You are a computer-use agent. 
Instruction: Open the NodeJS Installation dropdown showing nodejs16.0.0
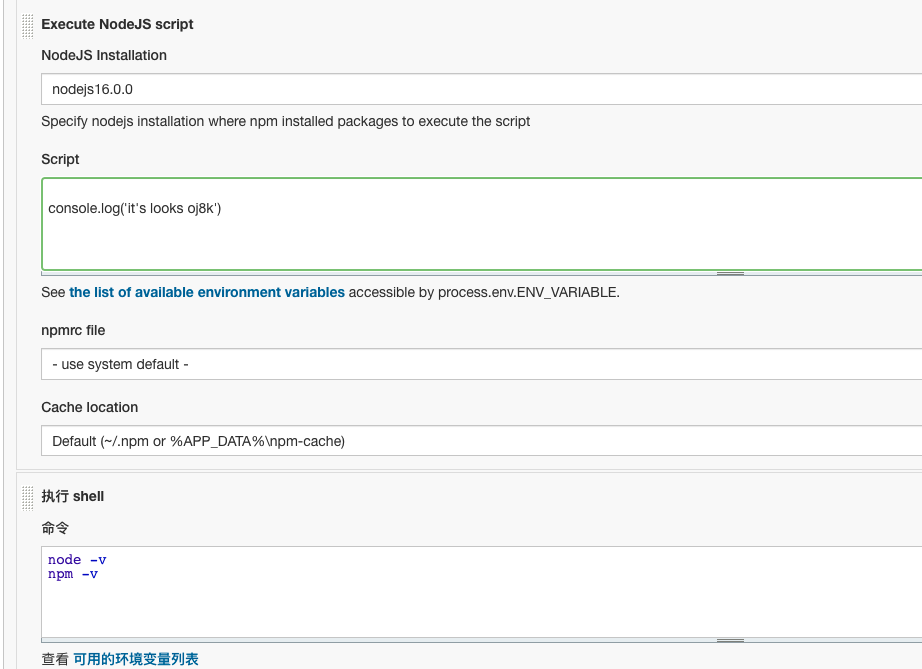pyautogui.click(x=482, y=89)
